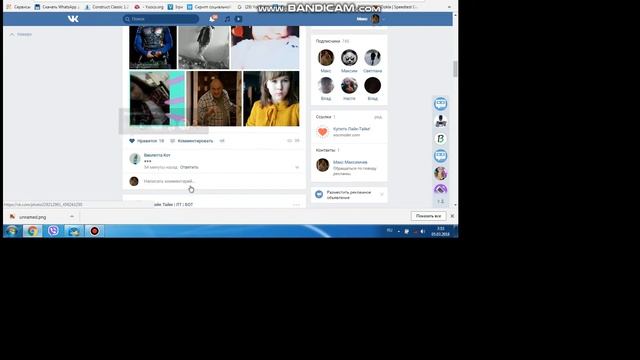Open Макс Максимов contact avatar
This screenshot has width=640, height=360.
pyautogui.click(x=322, y=165)
